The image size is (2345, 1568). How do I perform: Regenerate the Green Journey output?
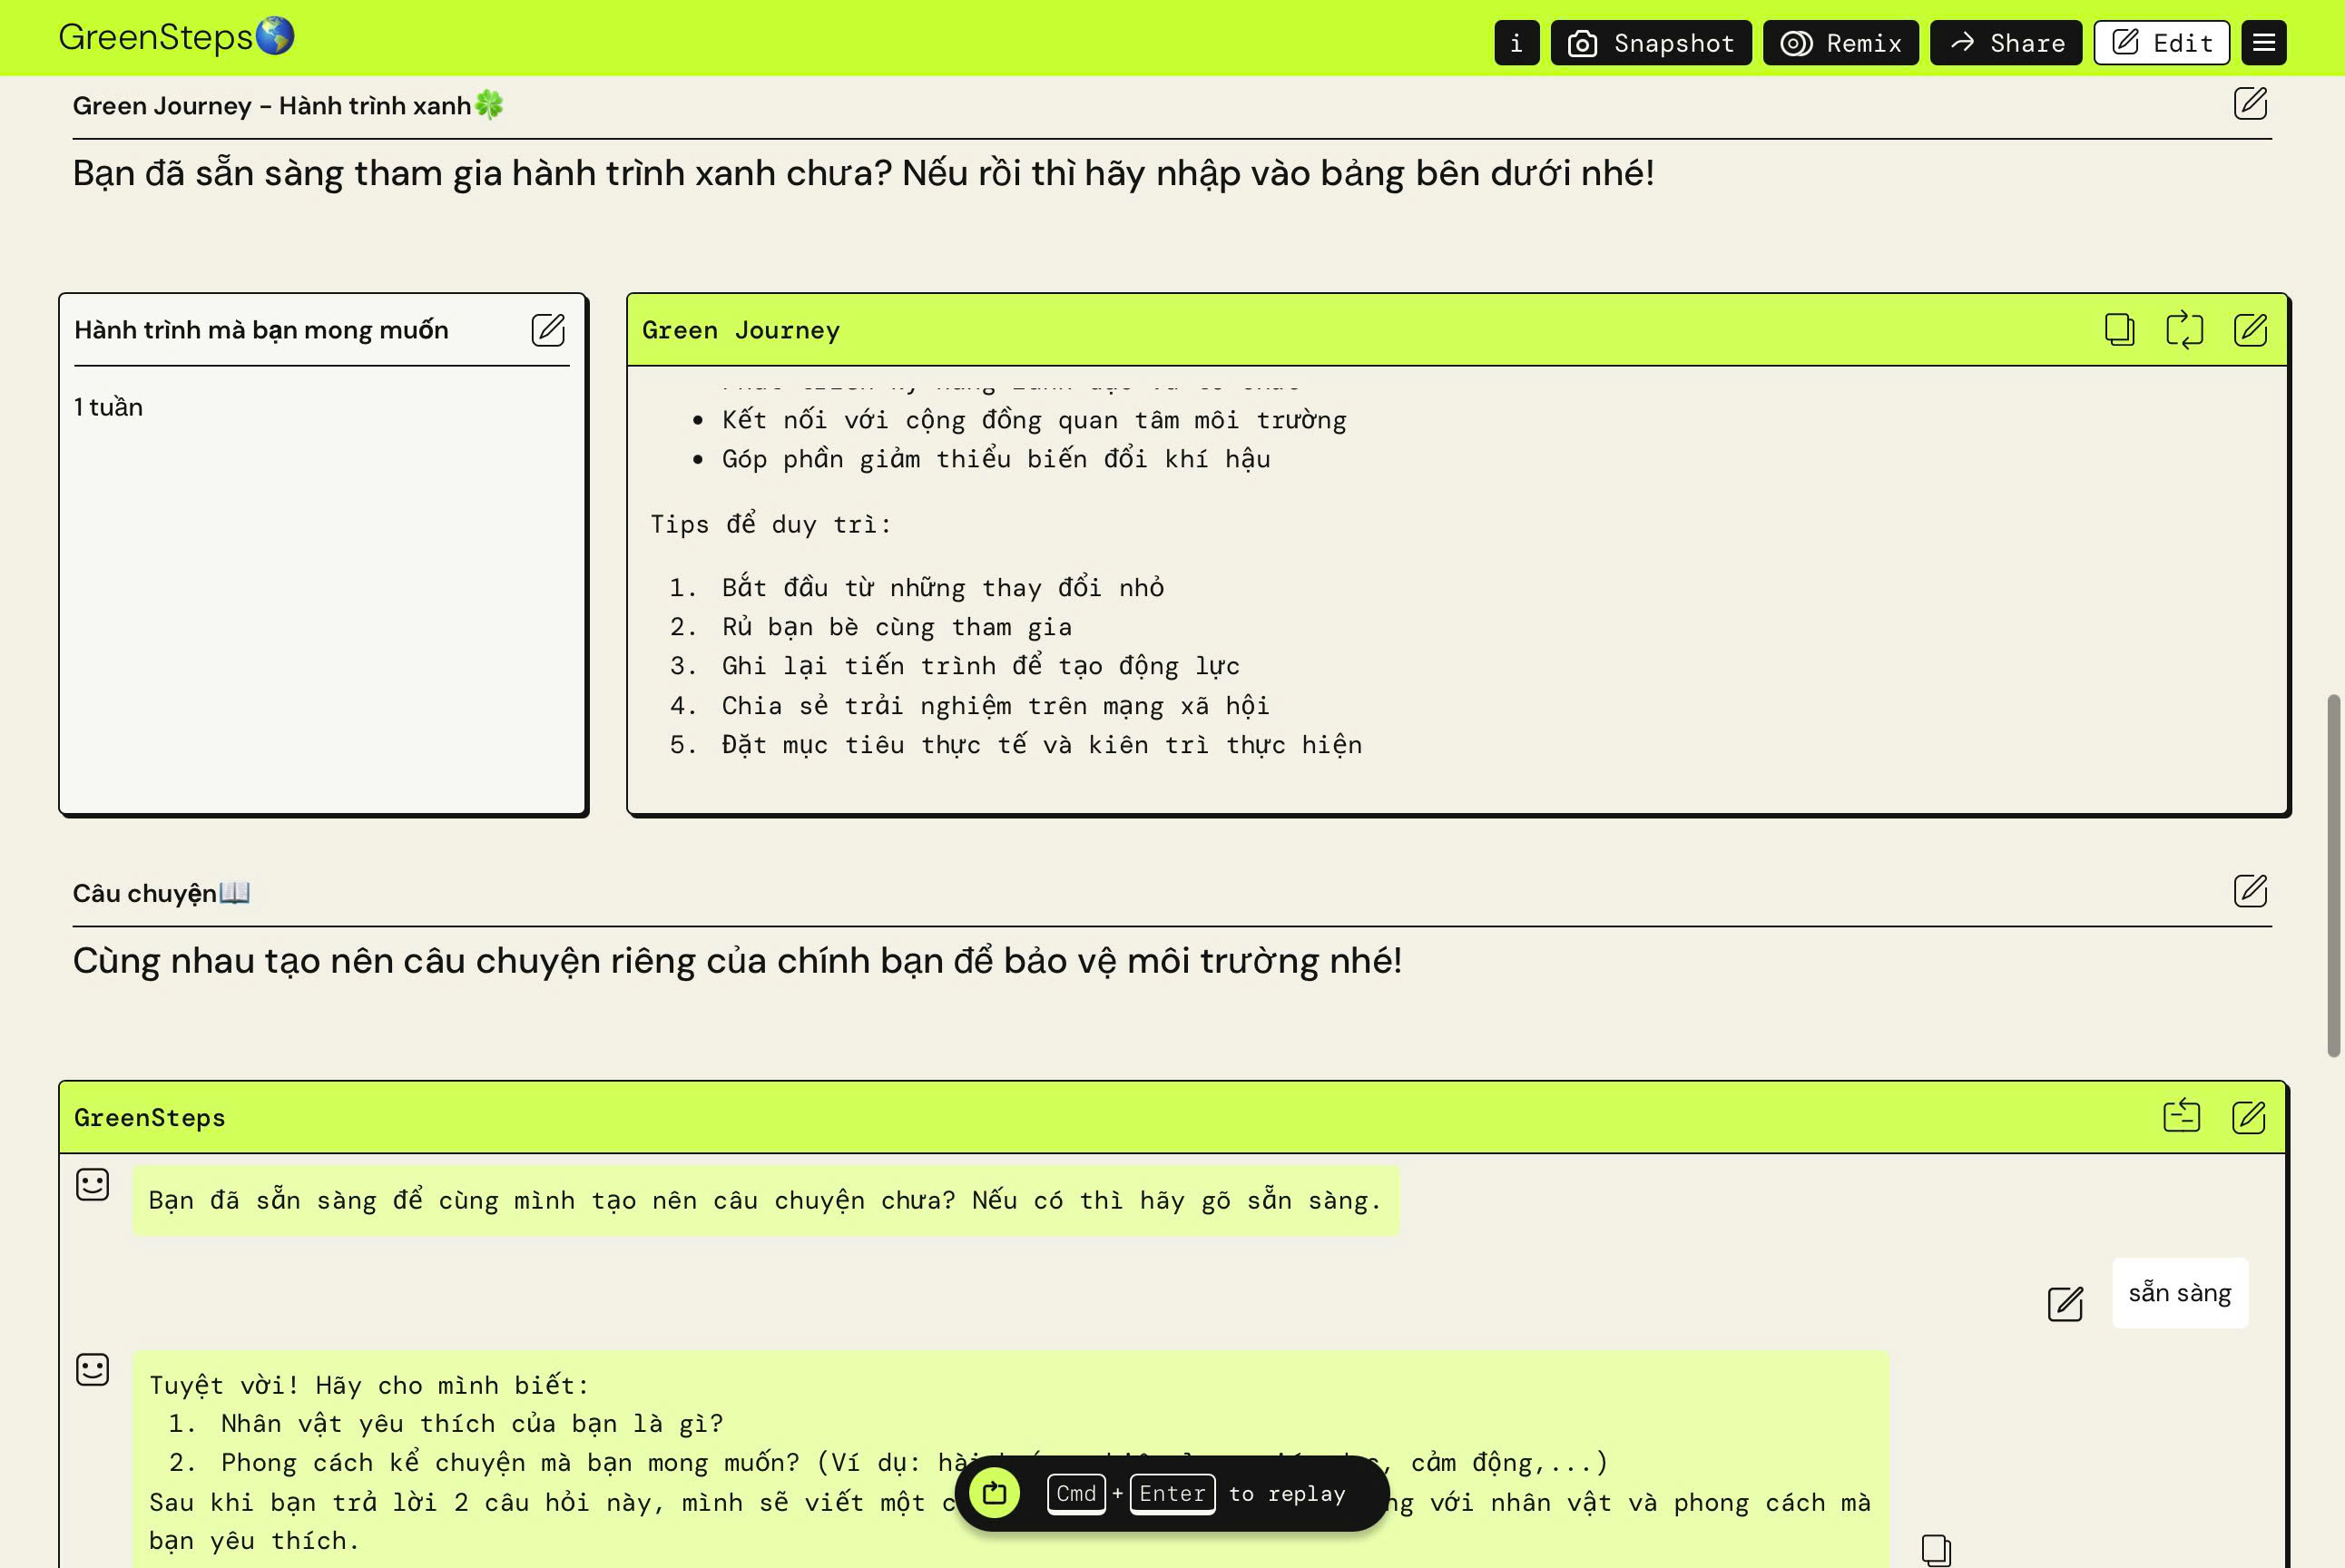(x=2184, y=329)
